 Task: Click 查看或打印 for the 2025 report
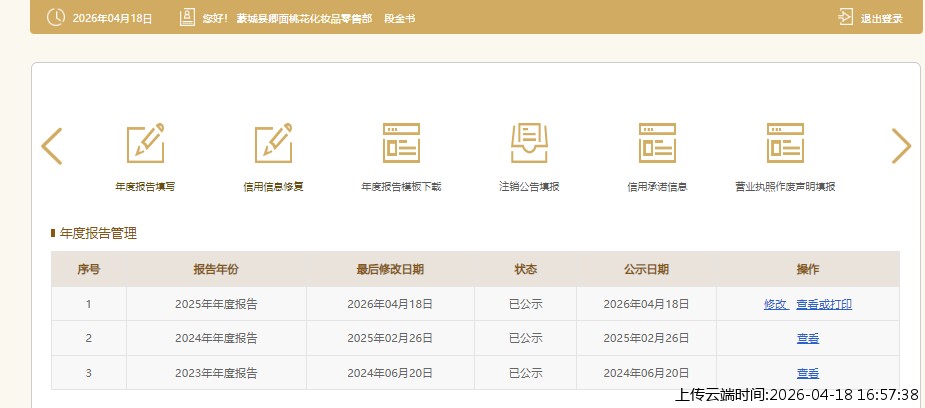tap(824, 304)
